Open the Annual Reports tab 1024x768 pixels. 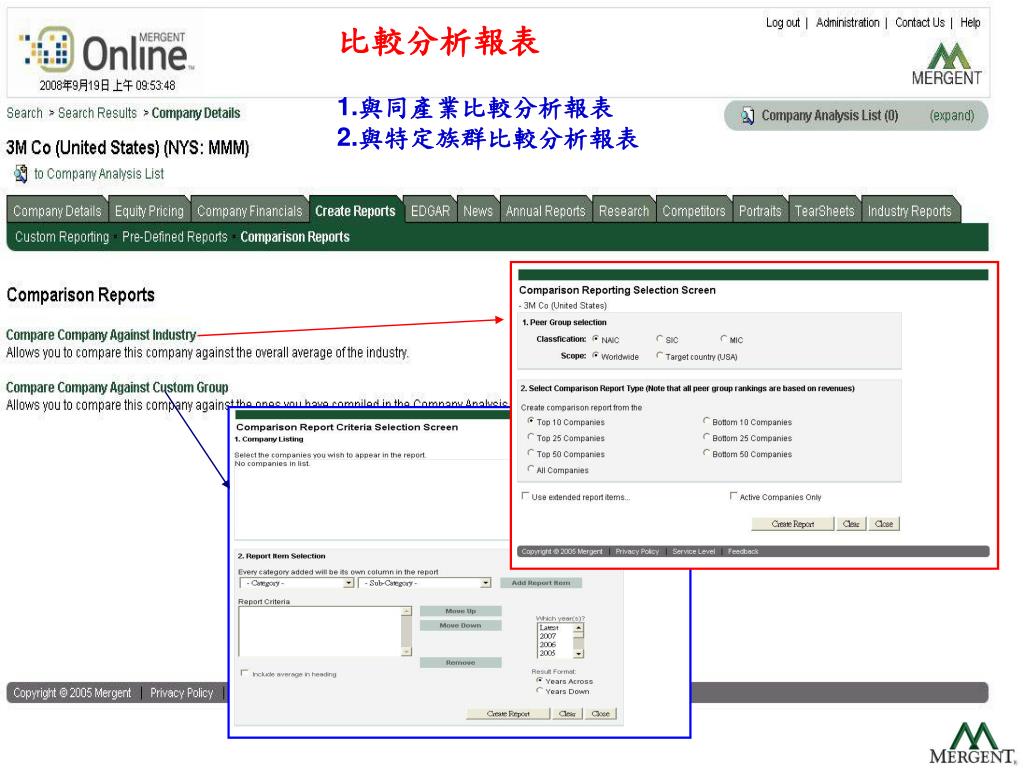coord(545,211)
